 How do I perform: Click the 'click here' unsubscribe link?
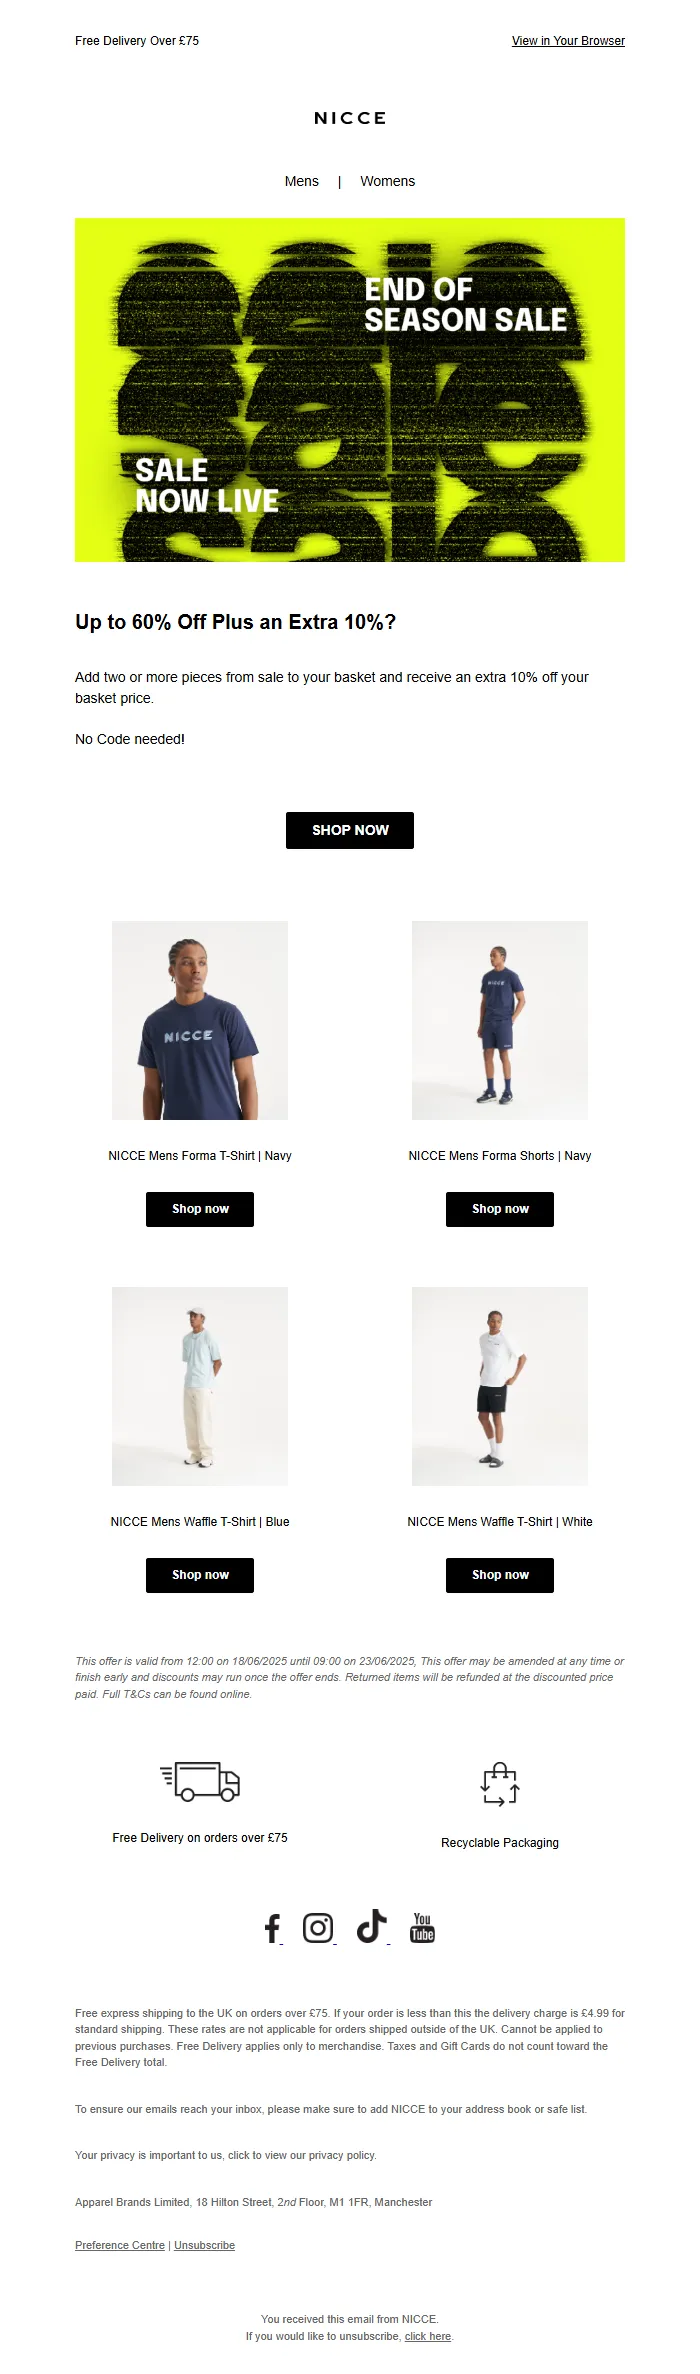pos(428,2336)
